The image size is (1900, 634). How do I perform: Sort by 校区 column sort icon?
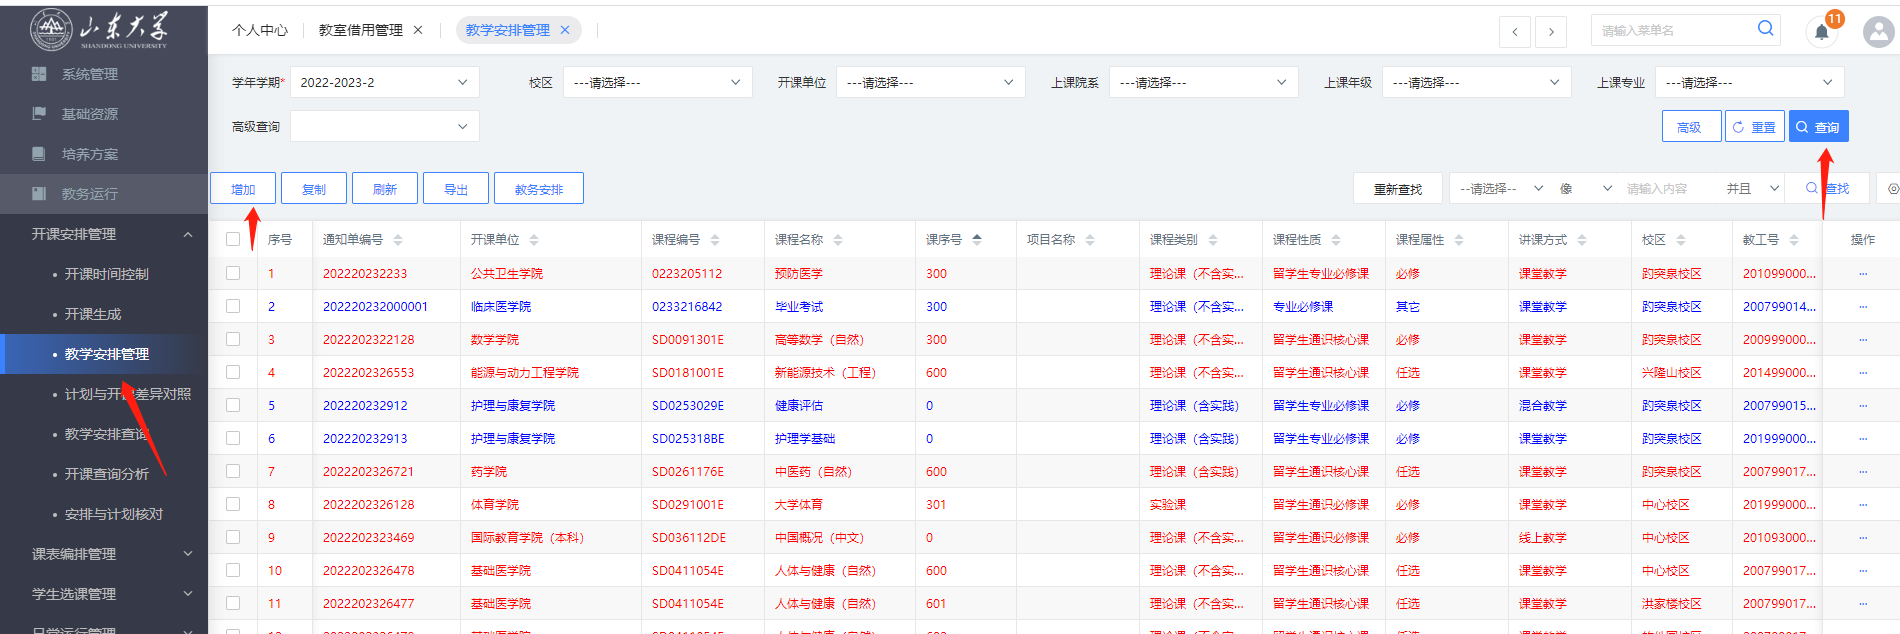1681,240
